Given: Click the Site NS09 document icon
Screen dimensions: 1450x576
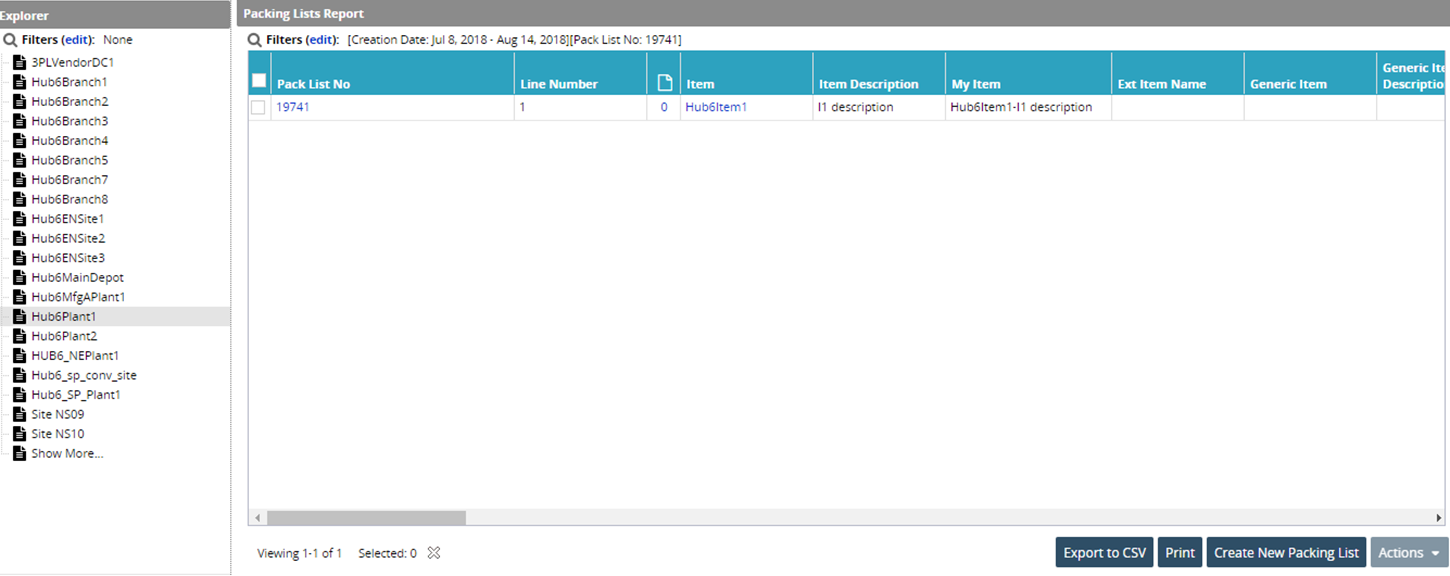Looking at the screenshot, I should tap(19, 414).
